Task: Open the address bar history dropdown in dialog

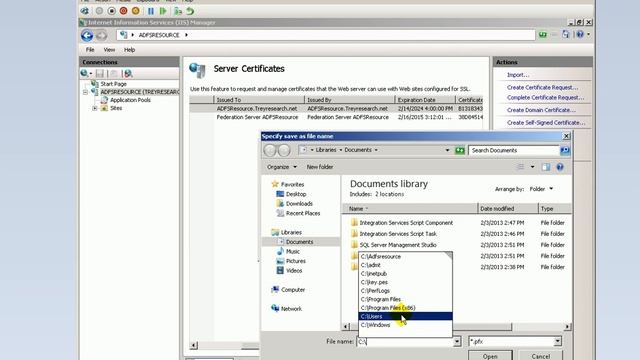Action: coord(447,150)
